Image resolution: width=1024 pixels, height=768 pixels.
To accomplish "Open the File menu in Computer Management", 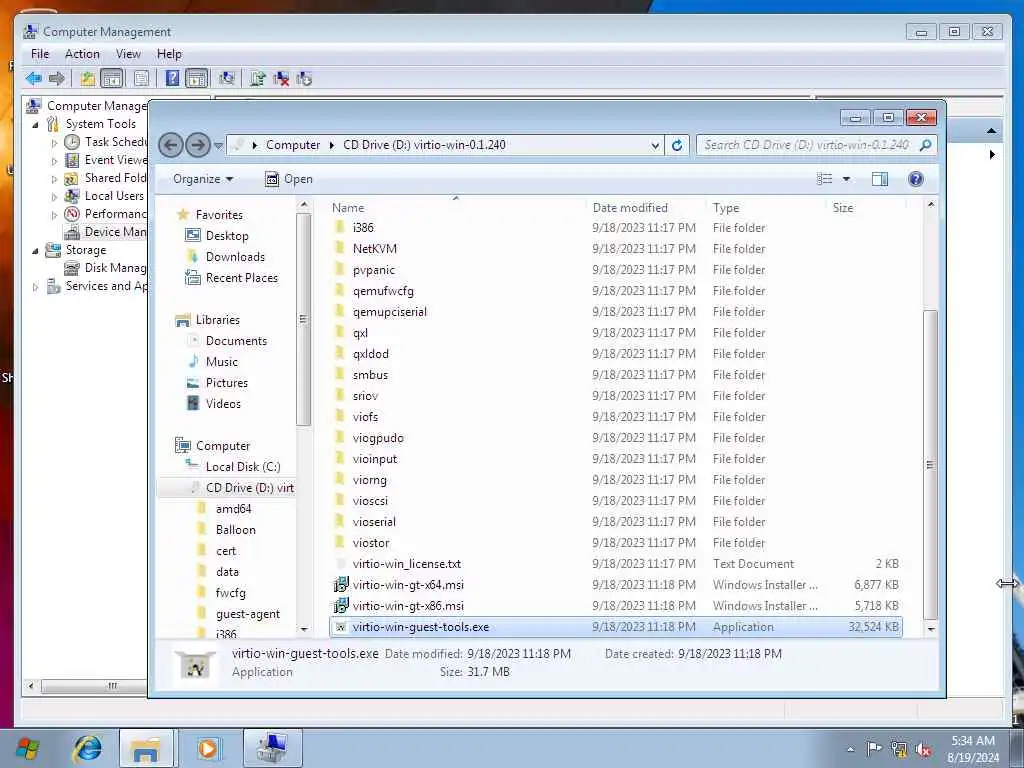I will [40, 54].
